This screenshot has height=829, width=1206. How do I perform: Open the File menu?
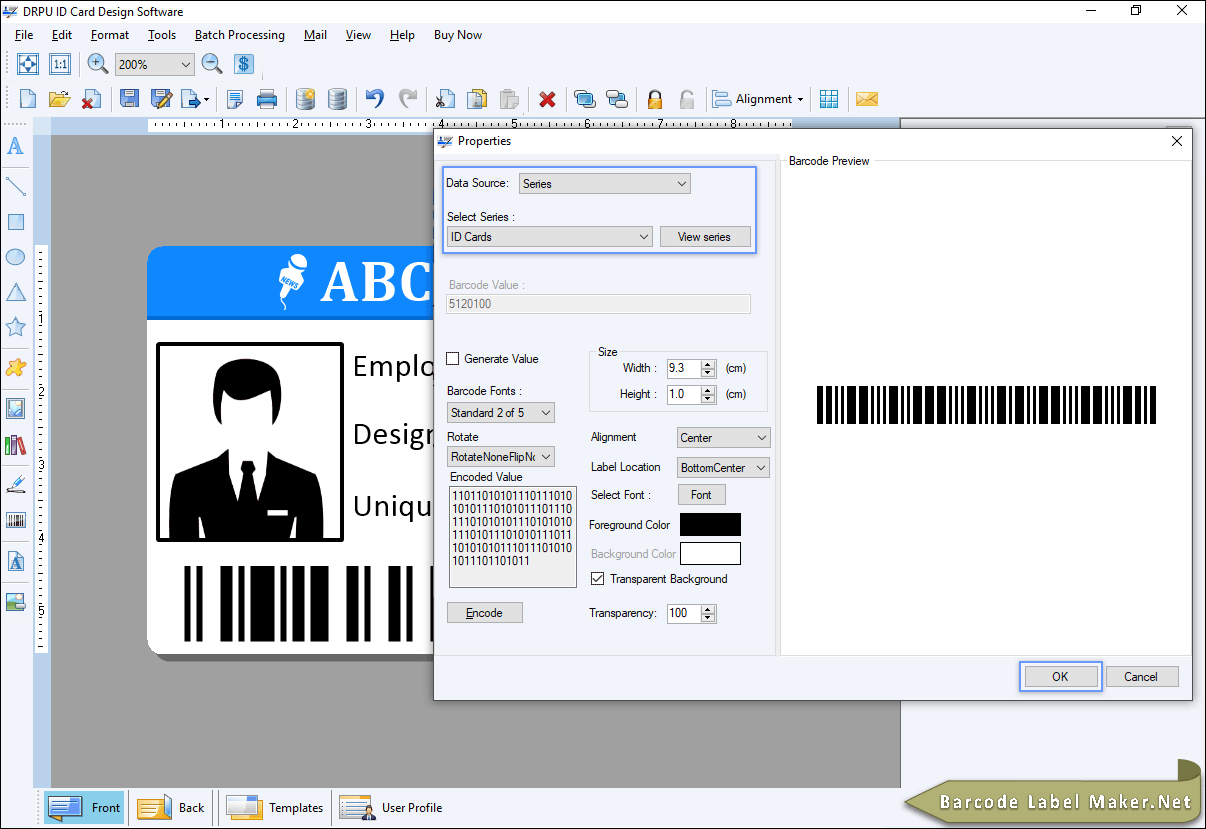coord(24,35)
